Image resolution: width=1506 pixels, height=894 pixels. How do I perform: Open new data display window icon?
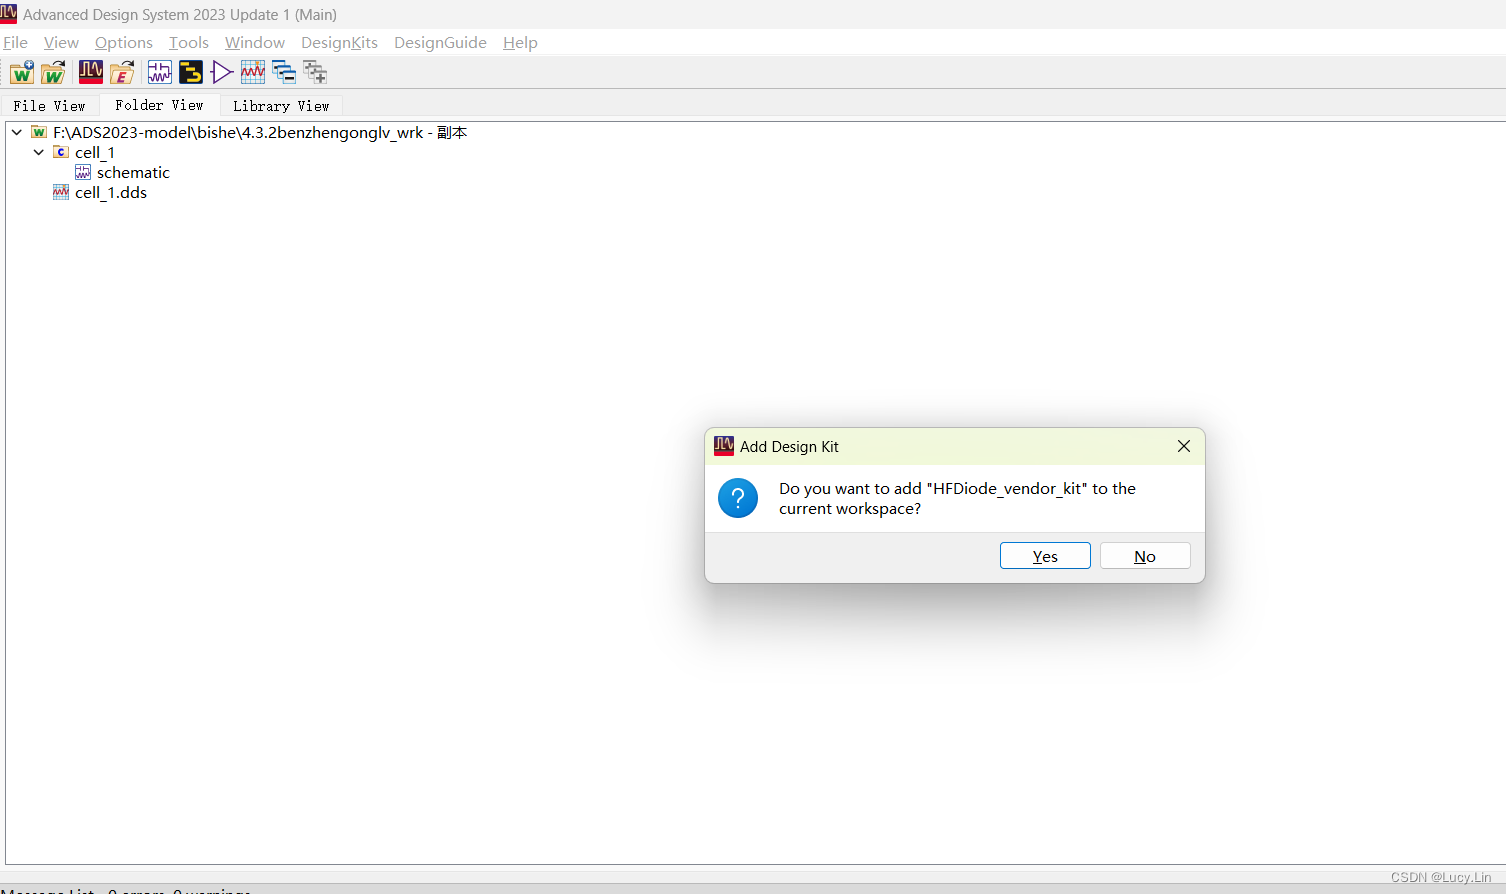(x=253, y=72)
